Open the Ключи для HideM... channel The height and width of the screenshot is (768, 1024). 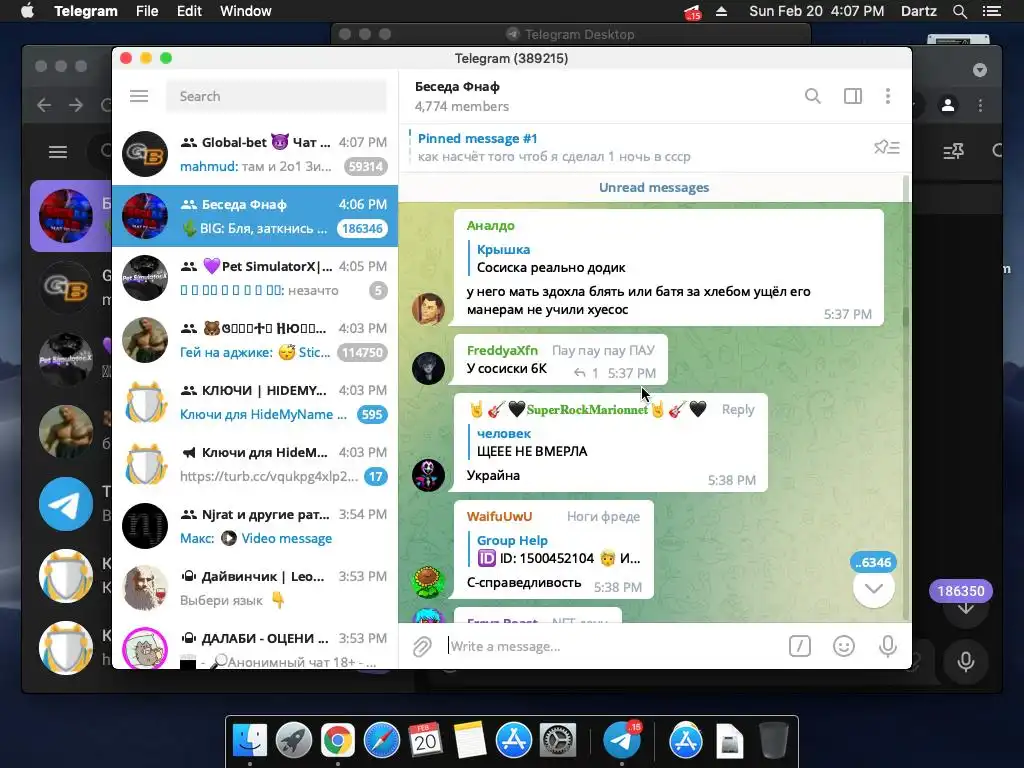255,464
